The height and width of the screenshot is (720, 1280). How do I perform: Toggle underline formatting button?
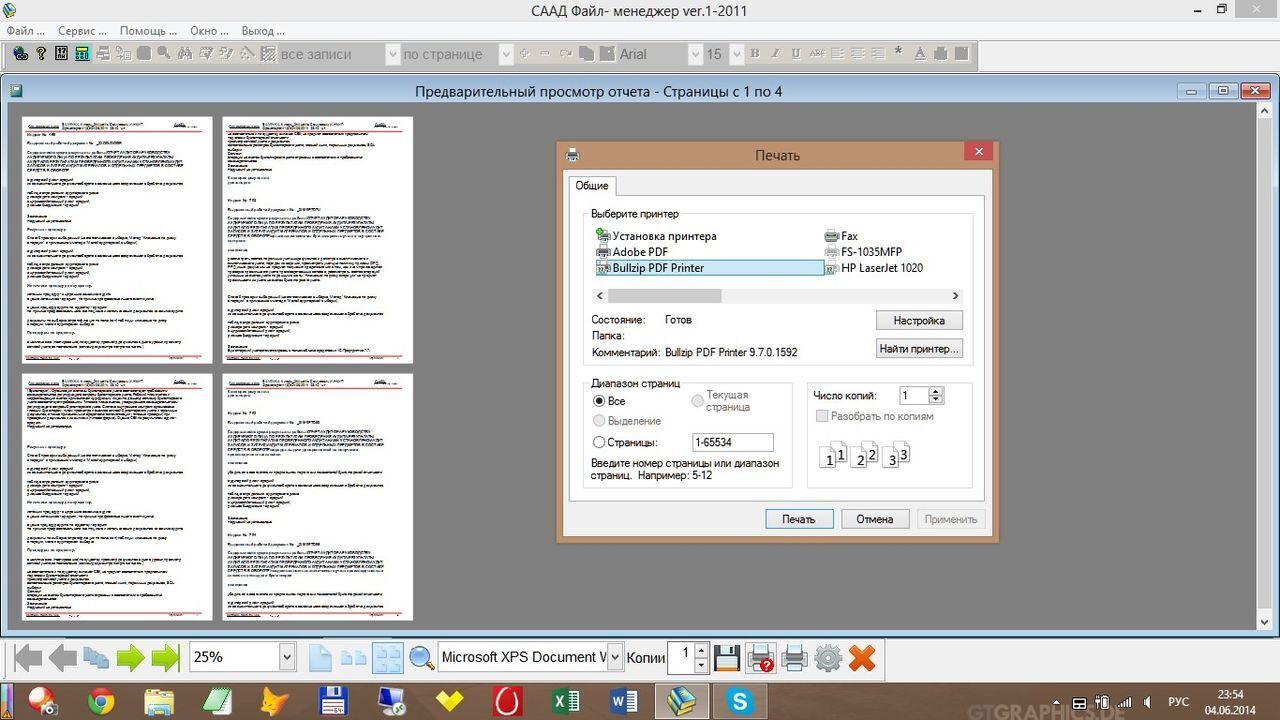point(795,54)
